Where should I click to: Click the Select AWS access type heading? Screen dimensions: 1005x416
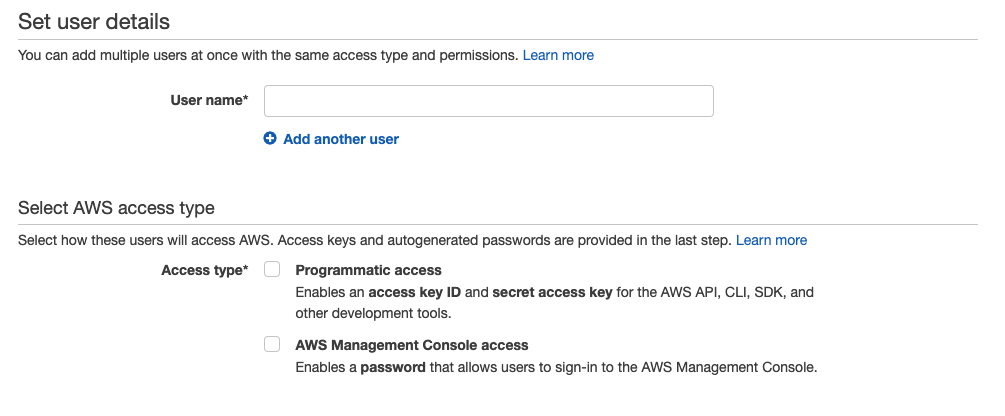tap(116, 208)
